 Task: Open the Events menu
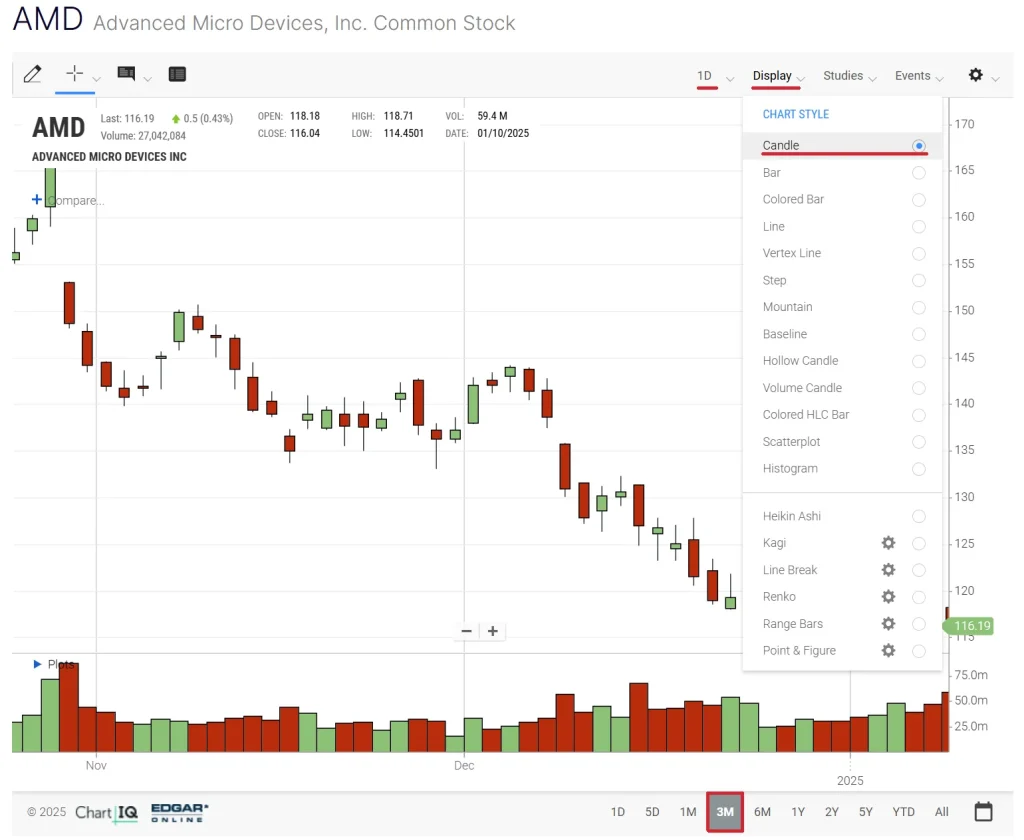[x=919, y=76]
